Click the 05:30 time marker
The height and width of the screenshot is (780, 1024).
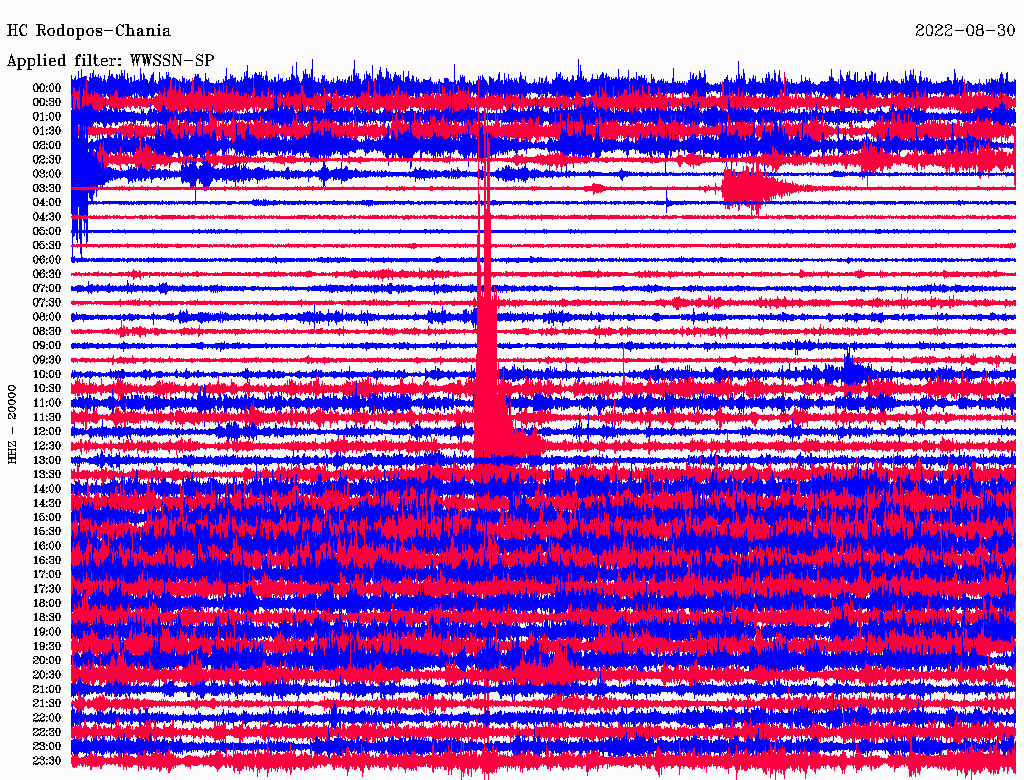point(47,245)
